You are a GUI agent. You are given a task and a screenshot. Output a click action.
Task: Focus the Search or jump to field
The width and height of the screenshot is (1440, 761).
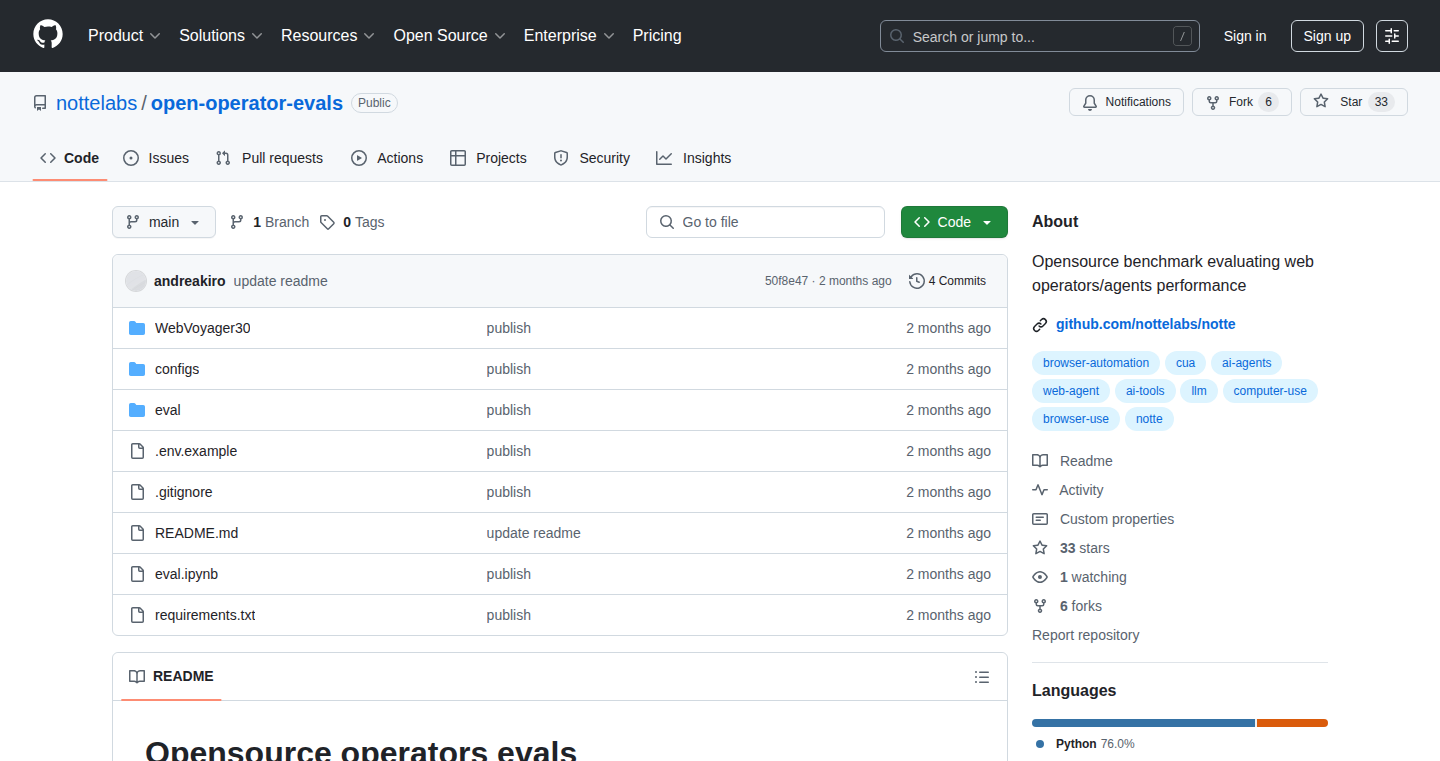(x=1040, y=36)
